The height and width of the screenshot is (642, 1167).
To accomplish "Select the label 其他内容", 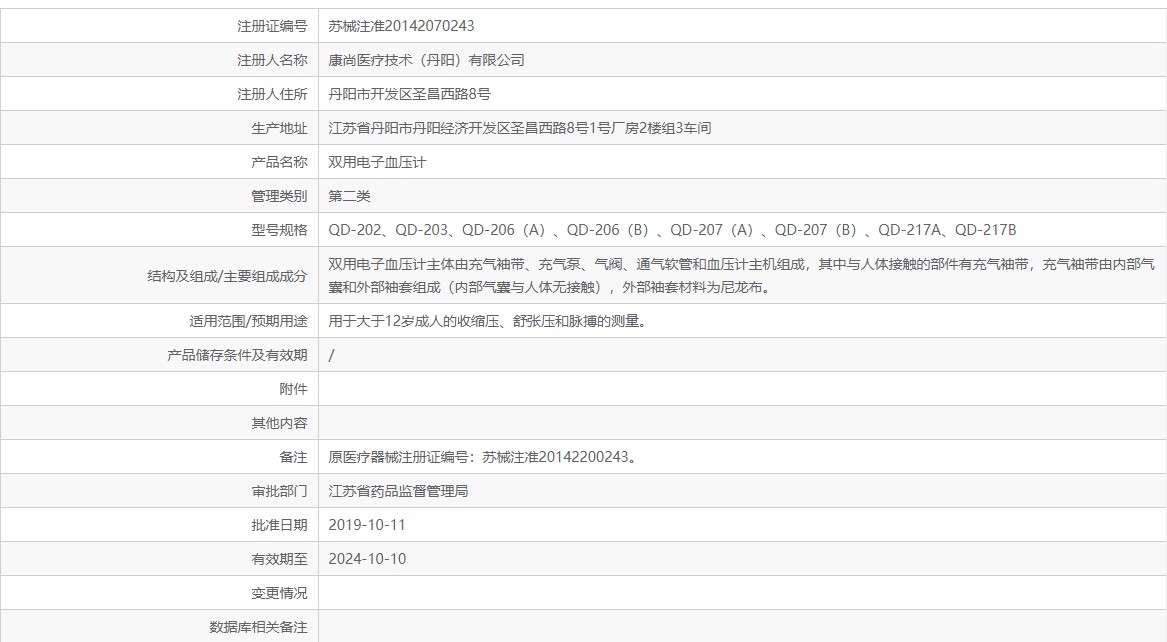I will click(x=279, y=423).
